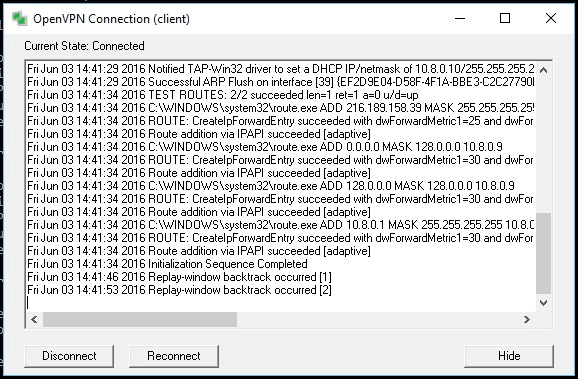Image resolution: width=578 pixels, height=379 pixels.
Task: Click the Reconnect button
Action: point(174,356)
